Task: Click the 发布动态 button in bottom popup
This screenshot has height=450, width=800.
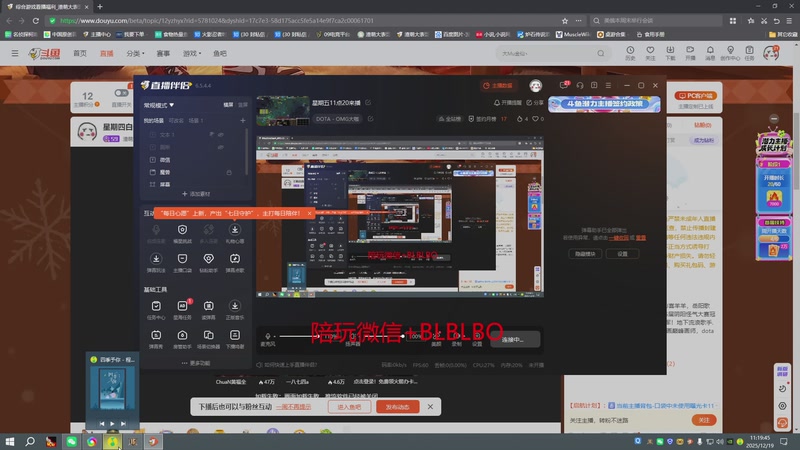Action: point(397,407)
